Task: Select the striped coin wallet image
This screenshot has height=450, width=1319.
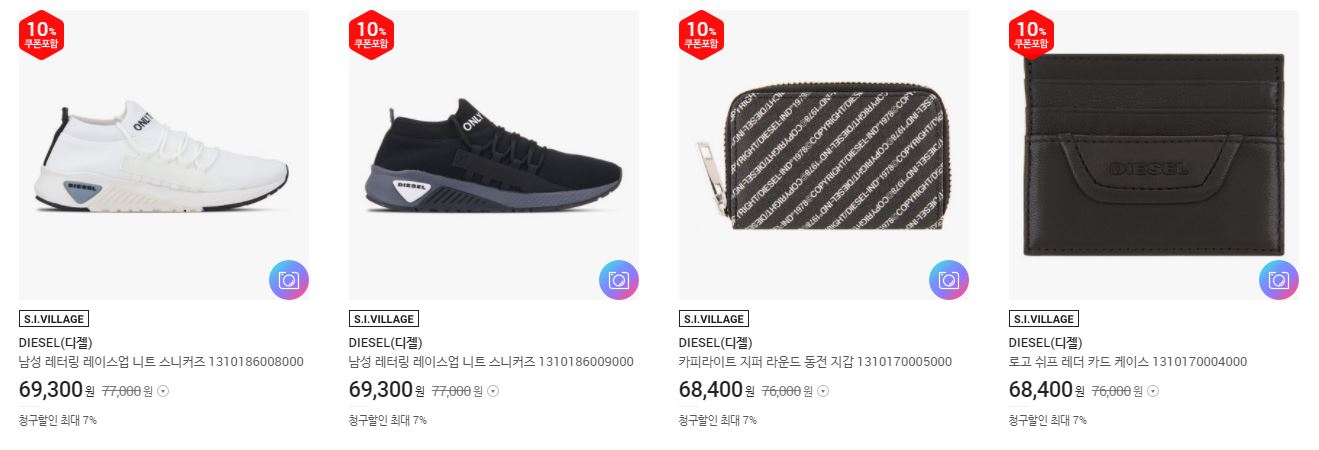Action: coord(824,155)
